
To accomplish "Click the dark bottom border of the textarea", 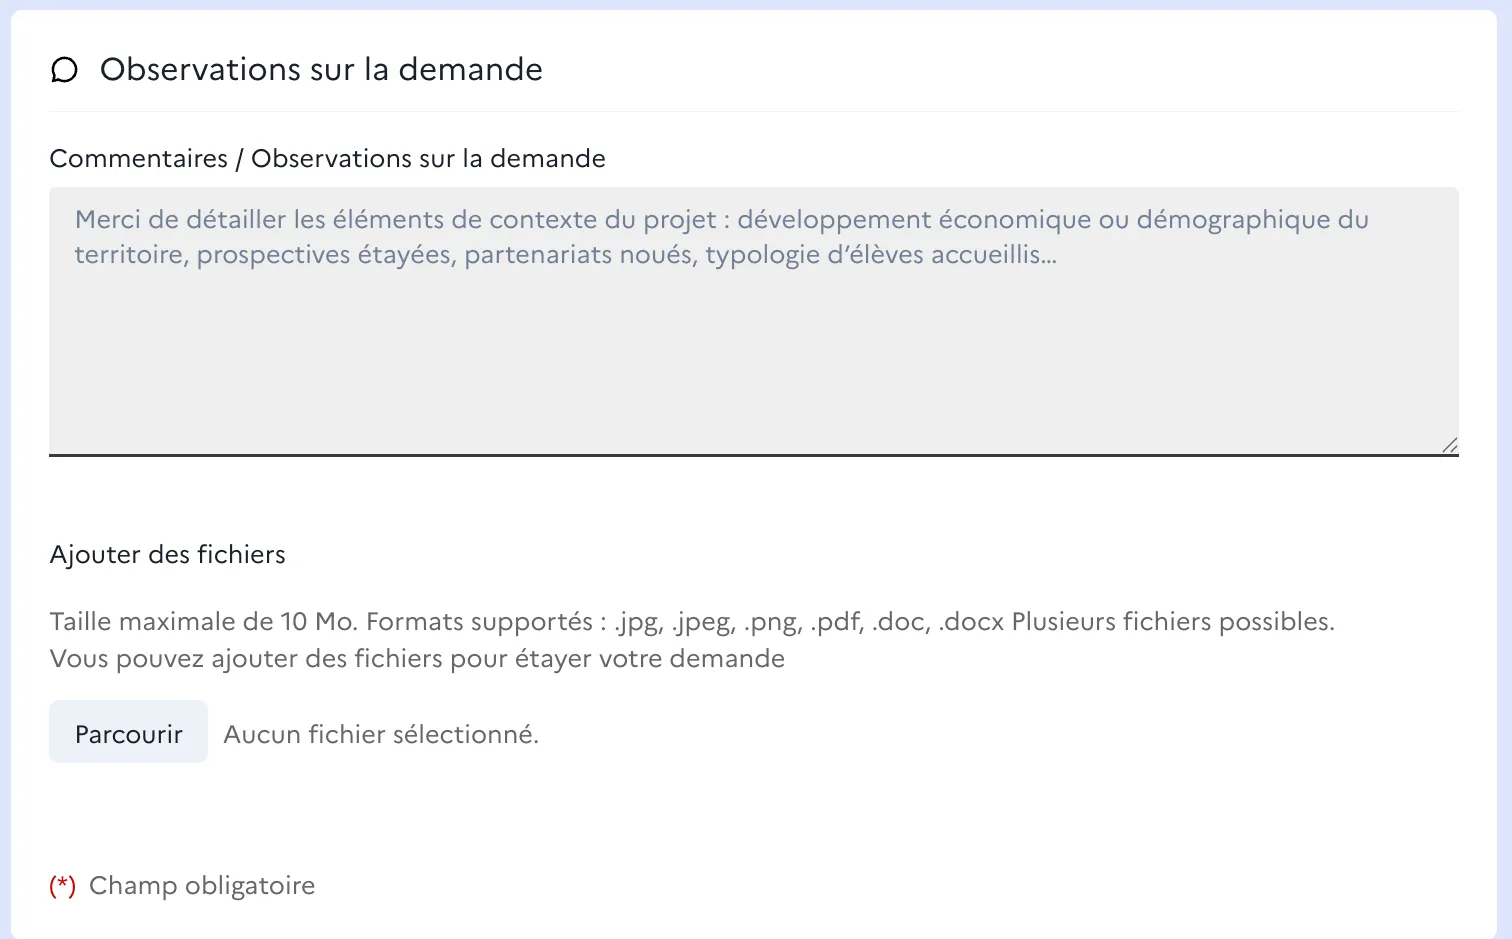I will 754,455.
